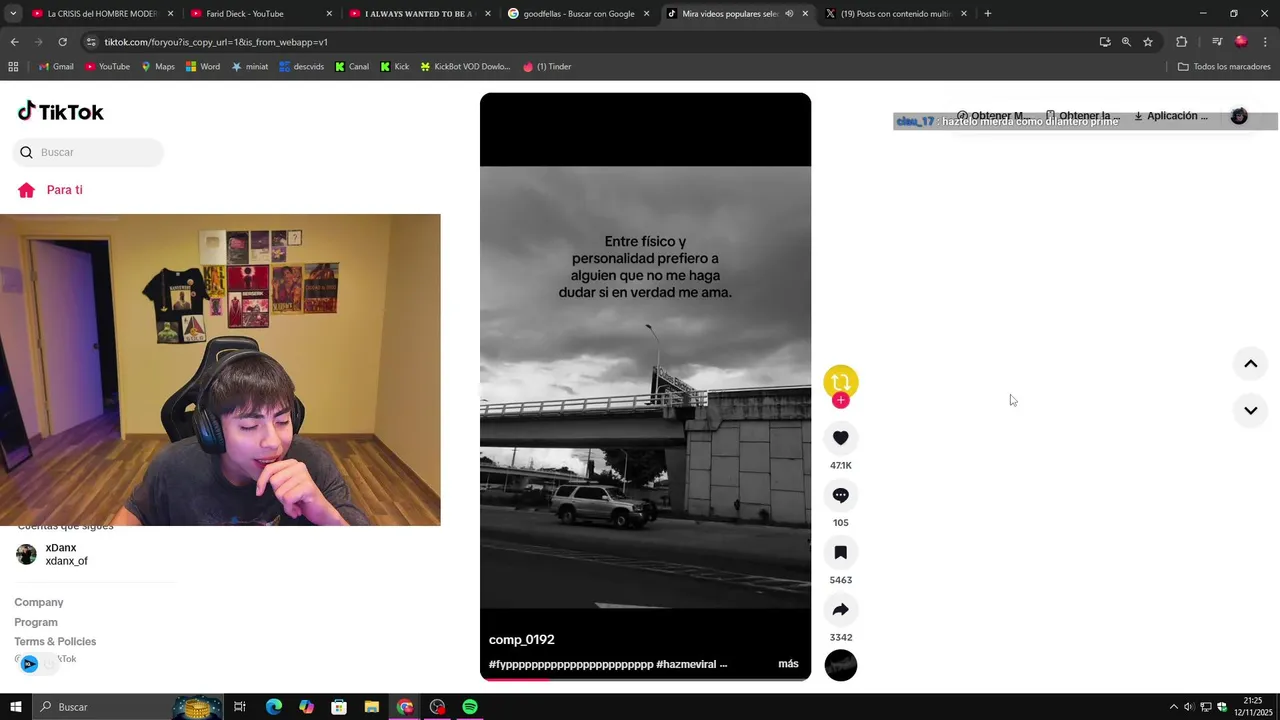The image size is (1280, 720).
Task: Switch to La CRISIS del HOMBRE tab
Action: 102,14
